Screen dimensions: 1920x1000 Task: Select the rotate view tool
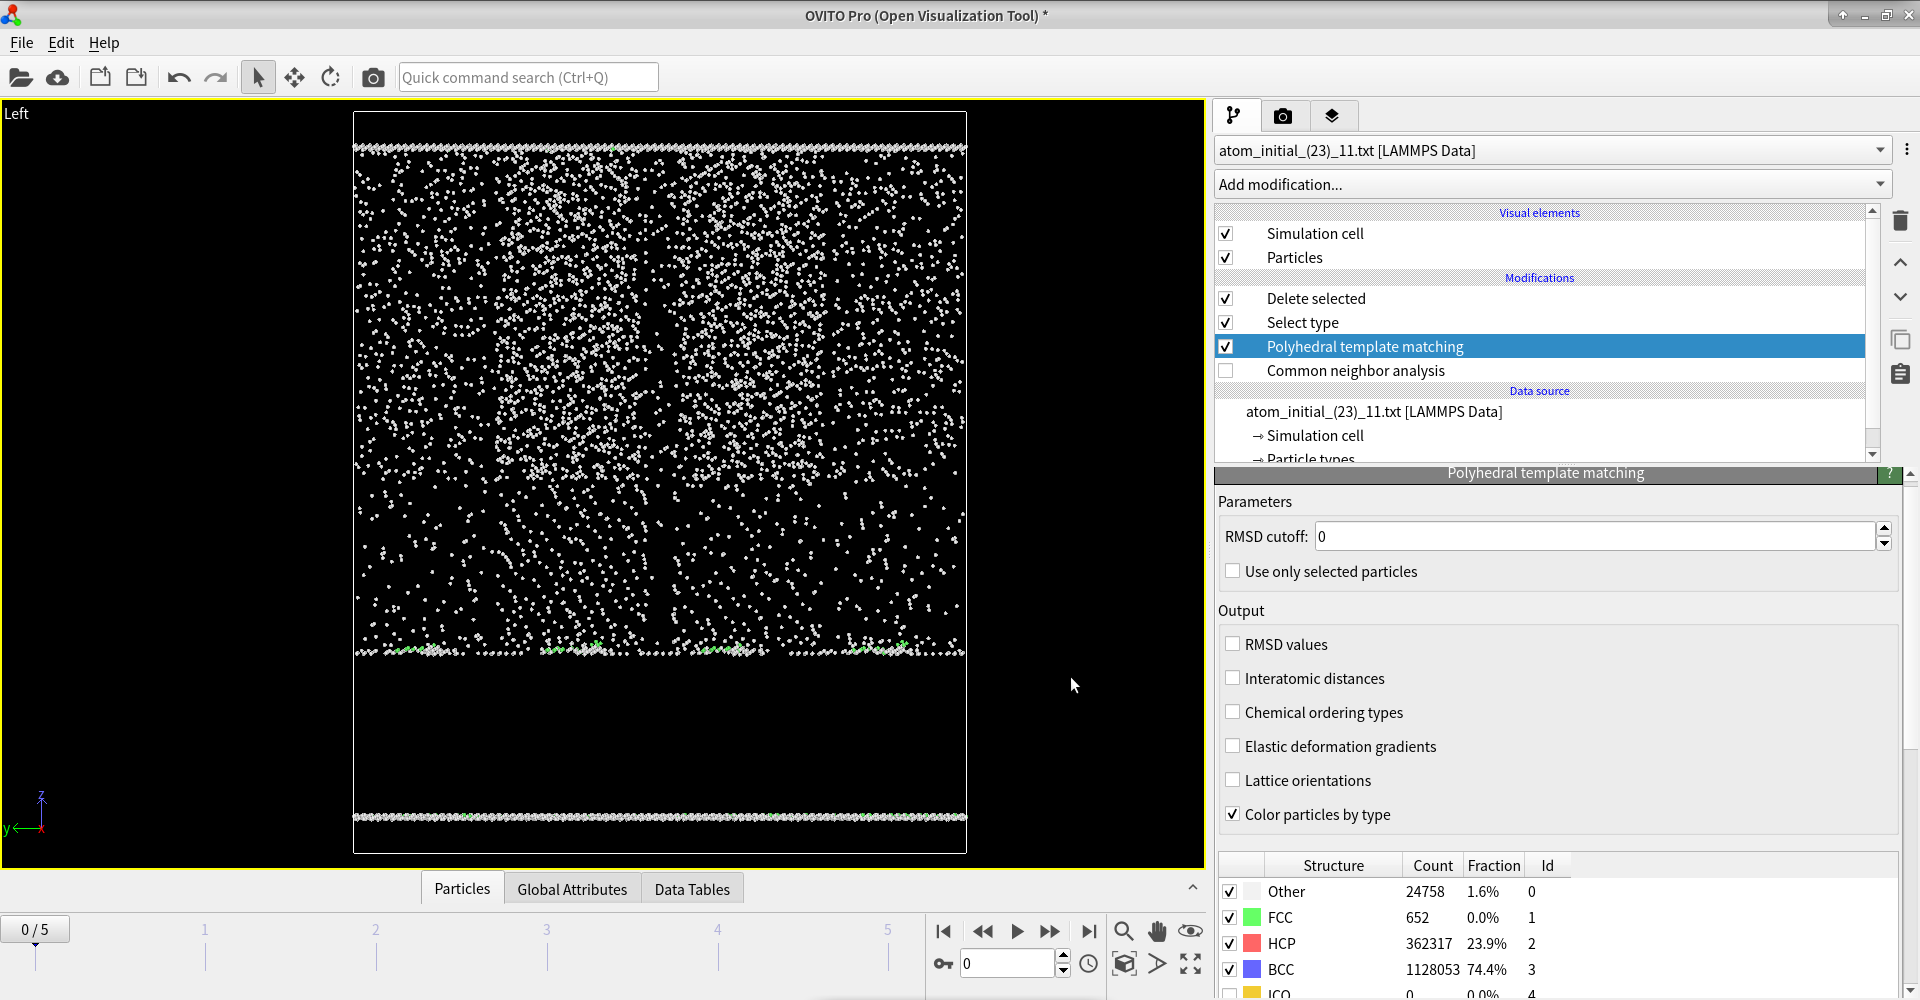pos(331,78)
